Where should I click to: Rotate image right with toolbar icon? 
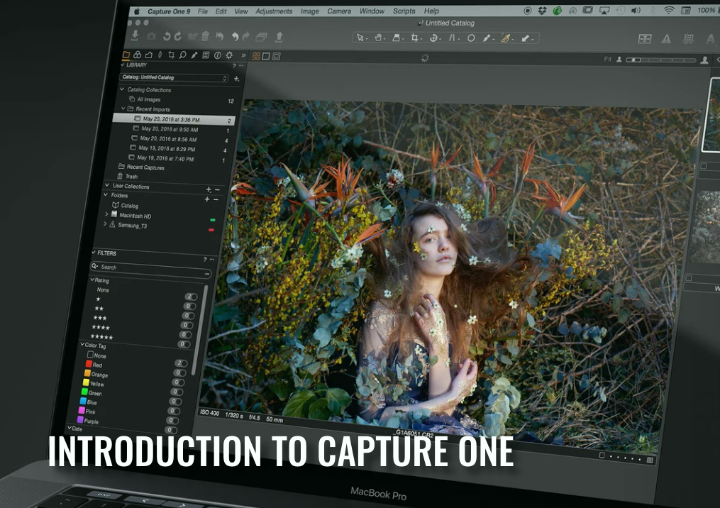click(178, 36)
